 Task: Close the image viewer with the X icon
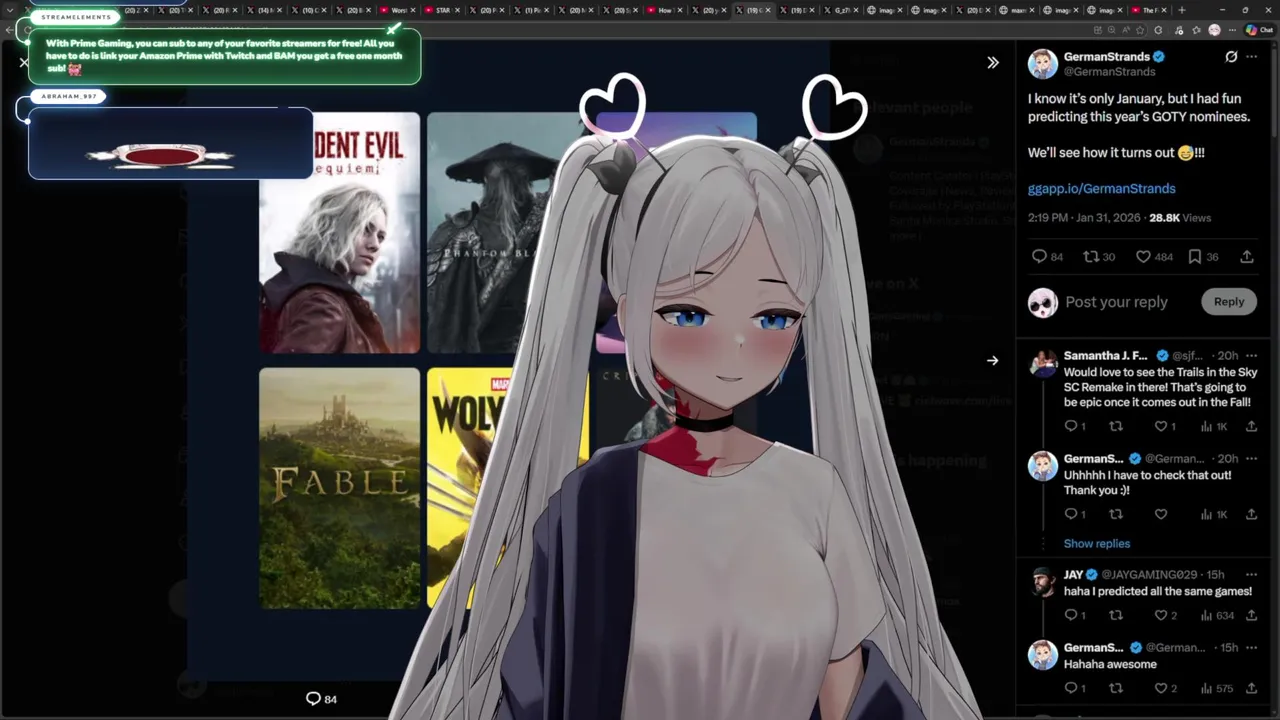point(24,62)
